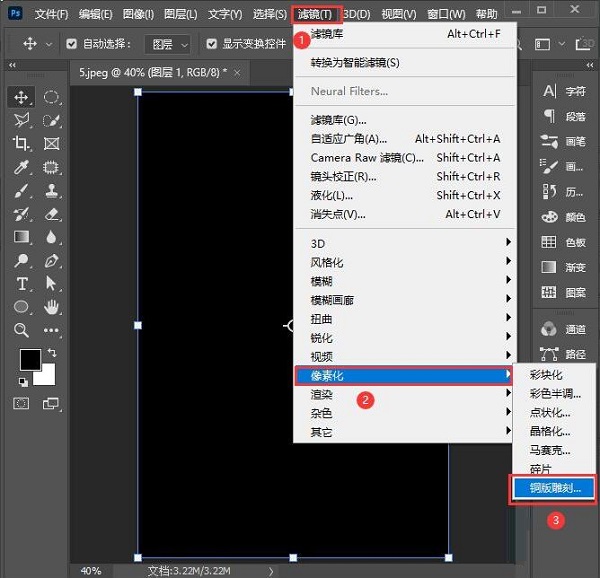Choose 铜版雕刻... from the submenu
Image resolution: width=600 pixels, height=578 pixels.
coord(553,488)
